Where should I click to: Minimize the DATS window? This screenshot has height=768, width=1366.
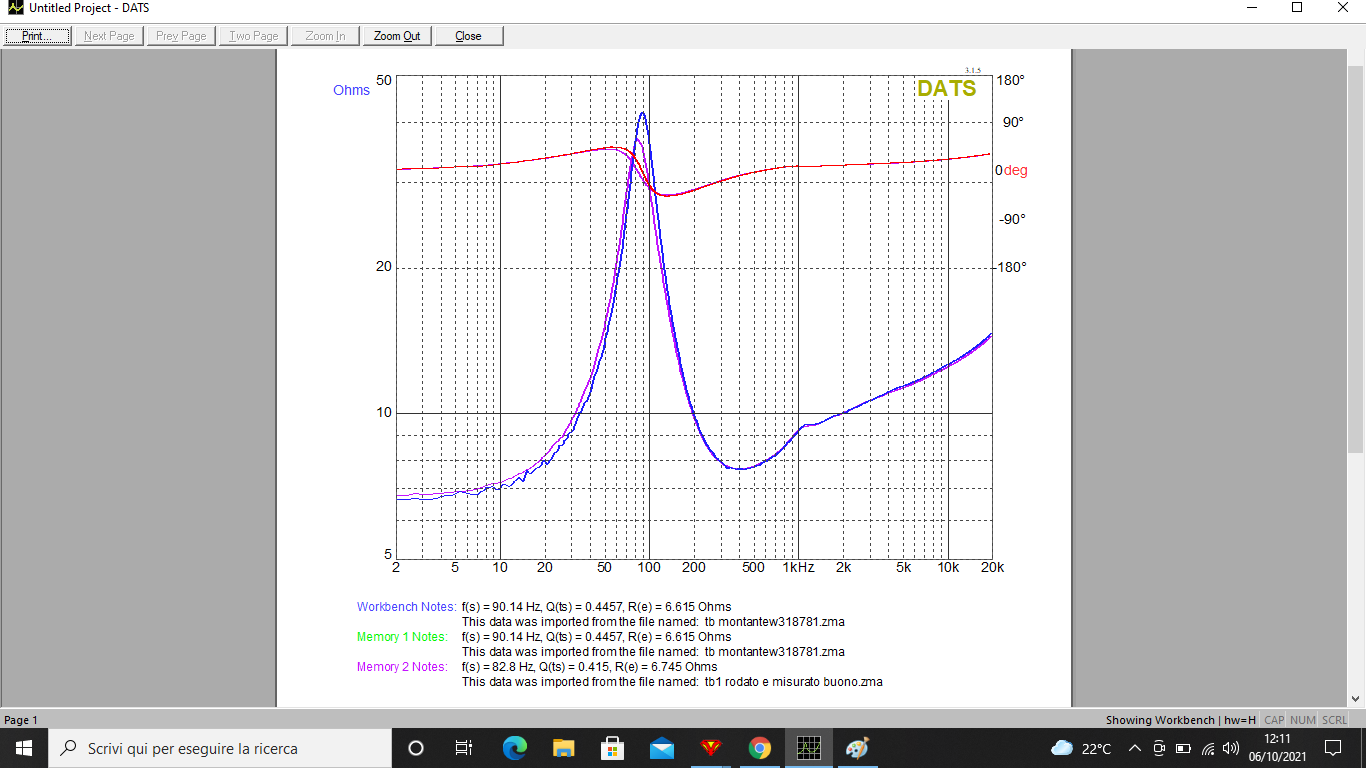pyautogui.click(x=1251, y=8)
